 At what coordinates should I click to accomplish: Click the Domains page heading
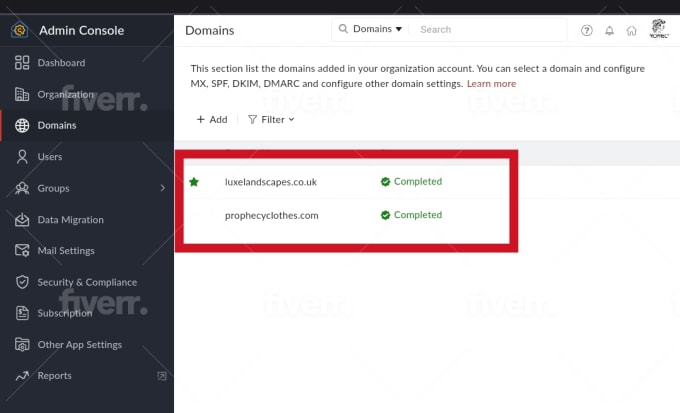209,30
